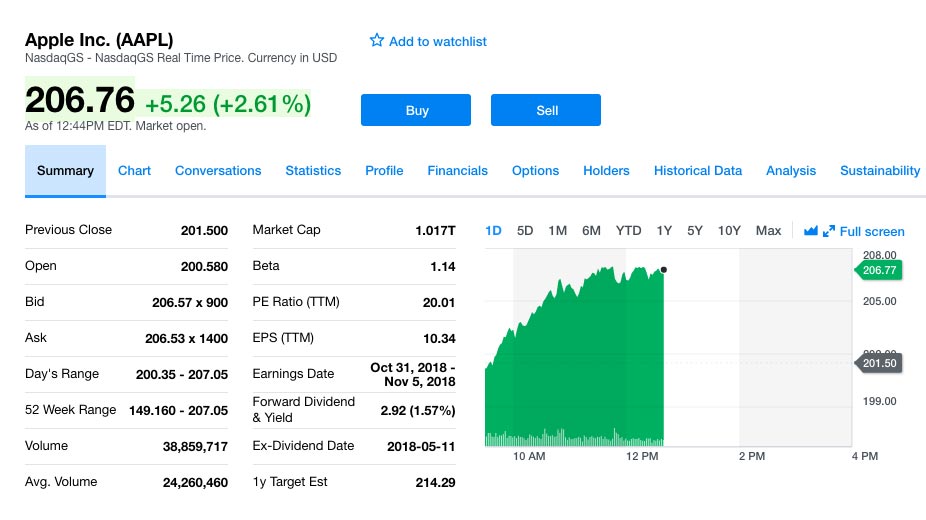
Task: Choose the 1Y chart range
Action: 664,231
